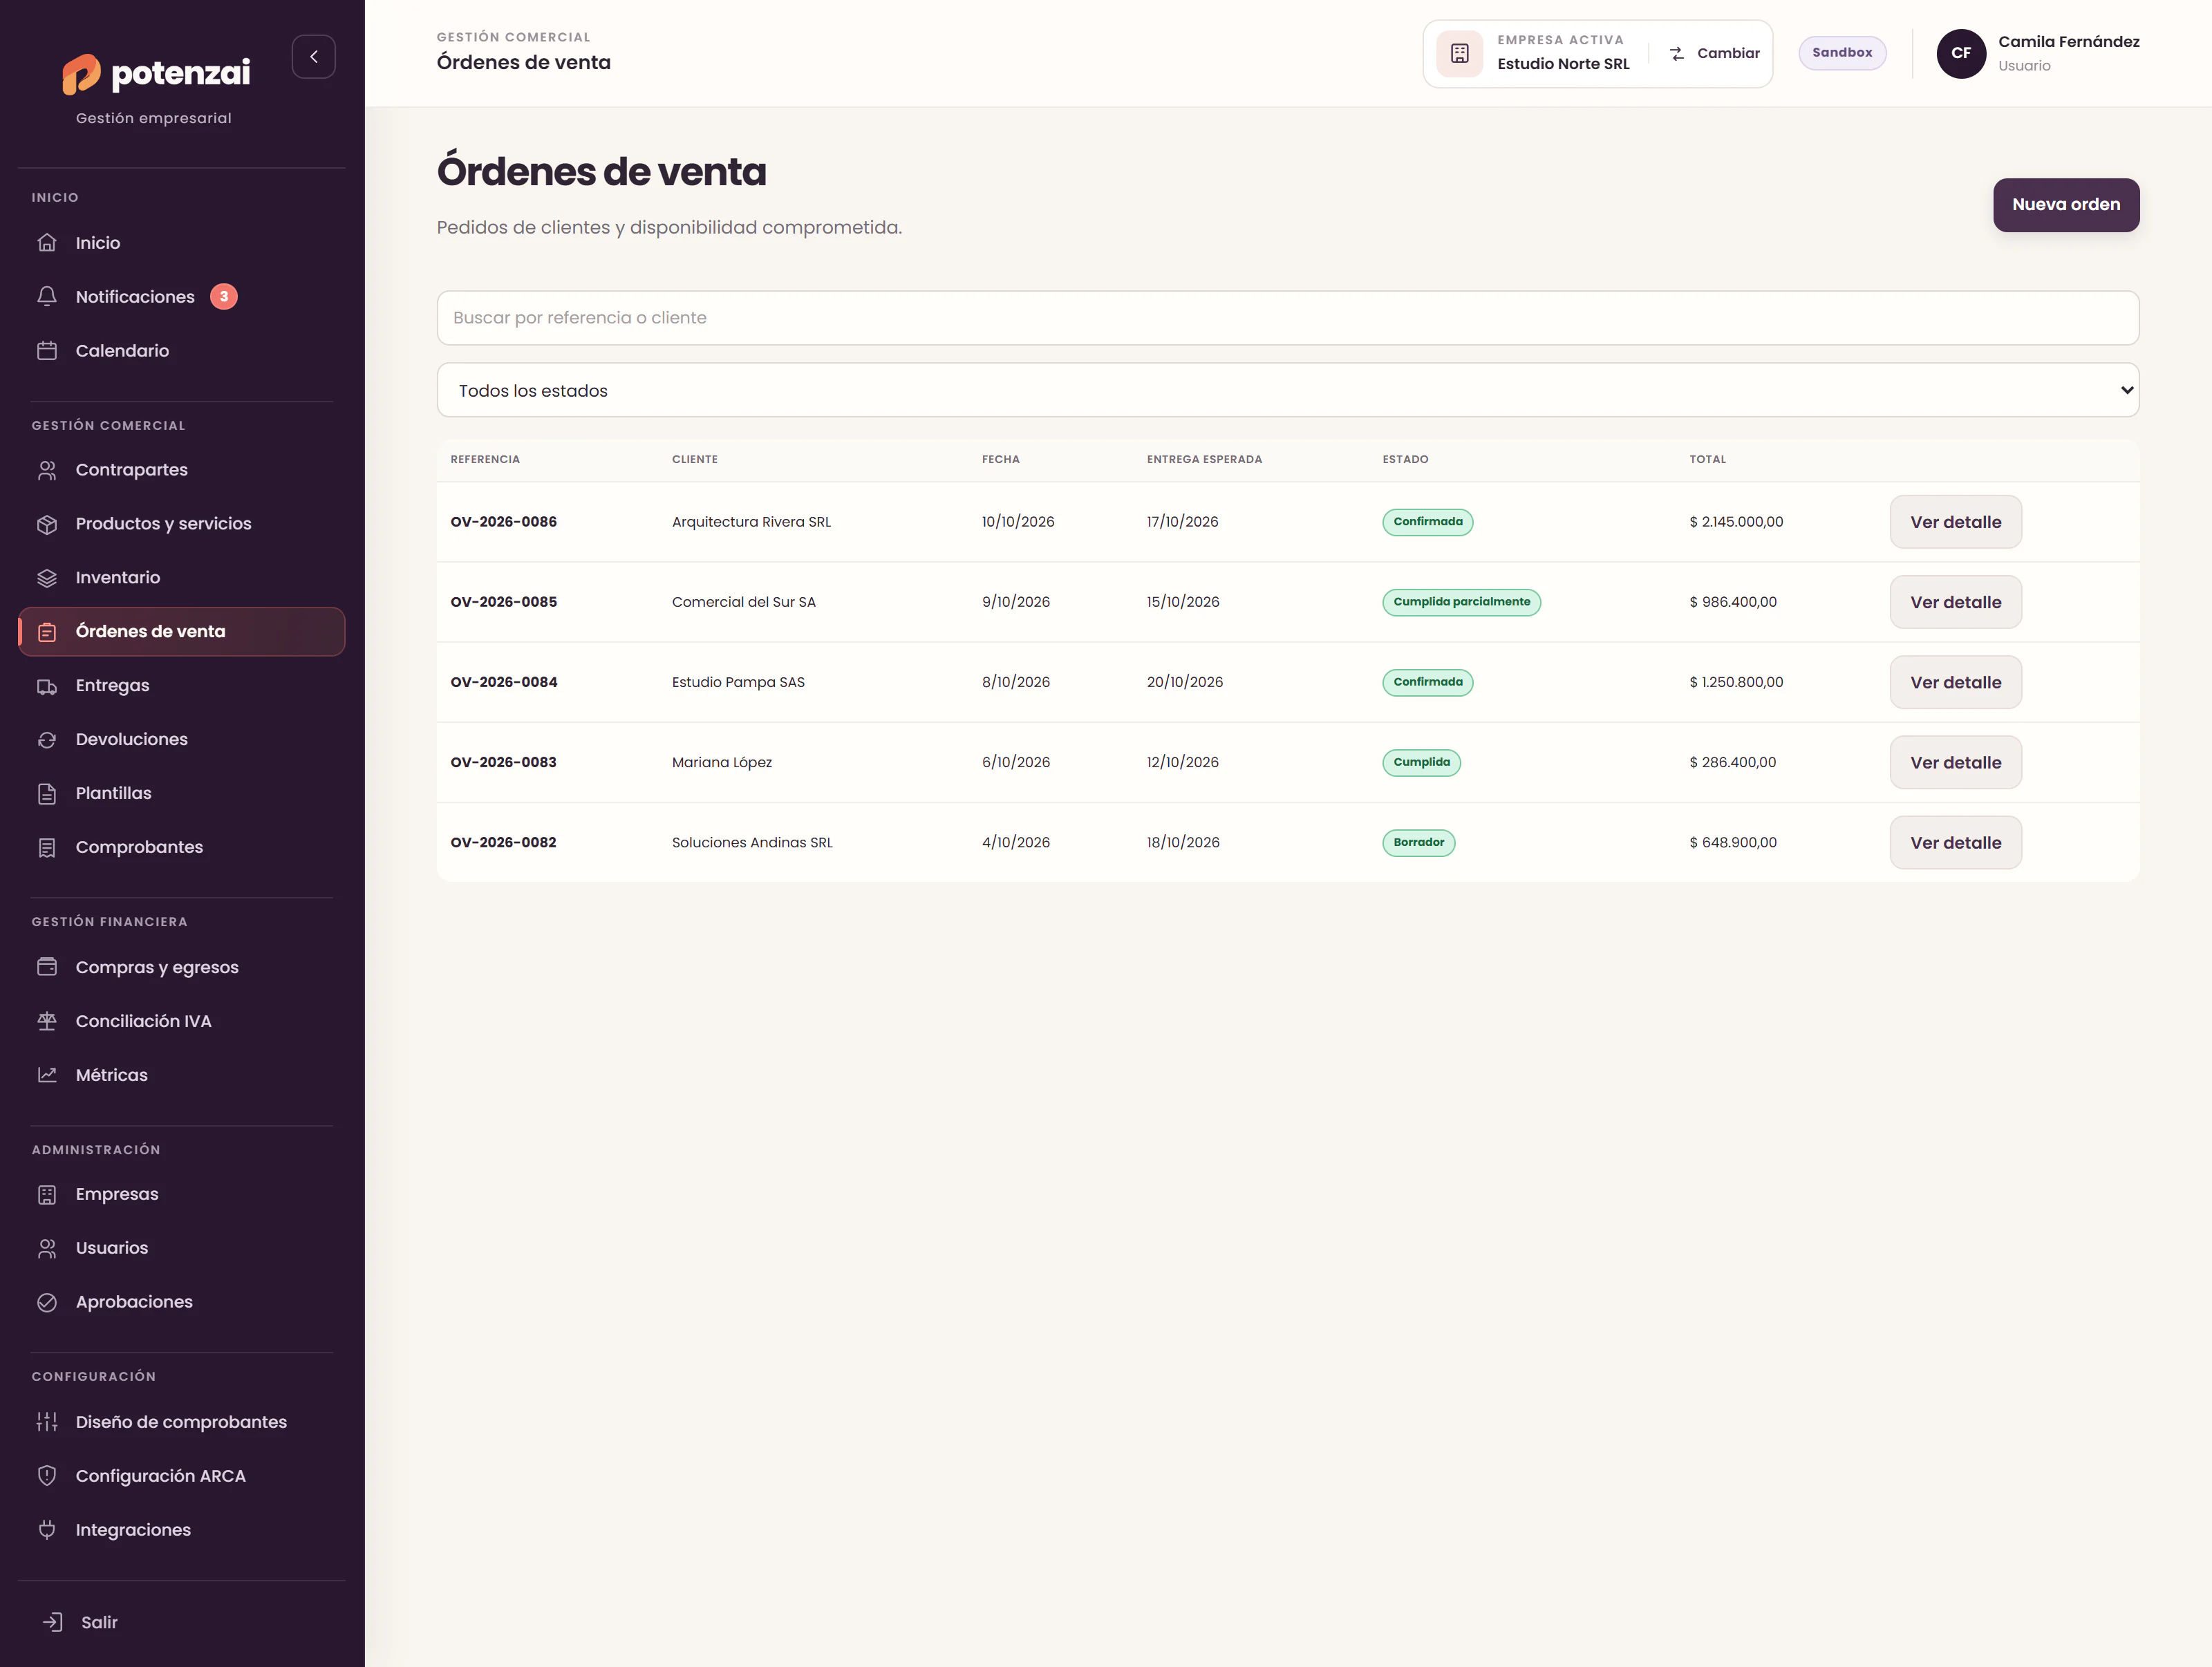2212x1667 pixels.
Task: Click the Plantillas document icon
Action: 47,794
